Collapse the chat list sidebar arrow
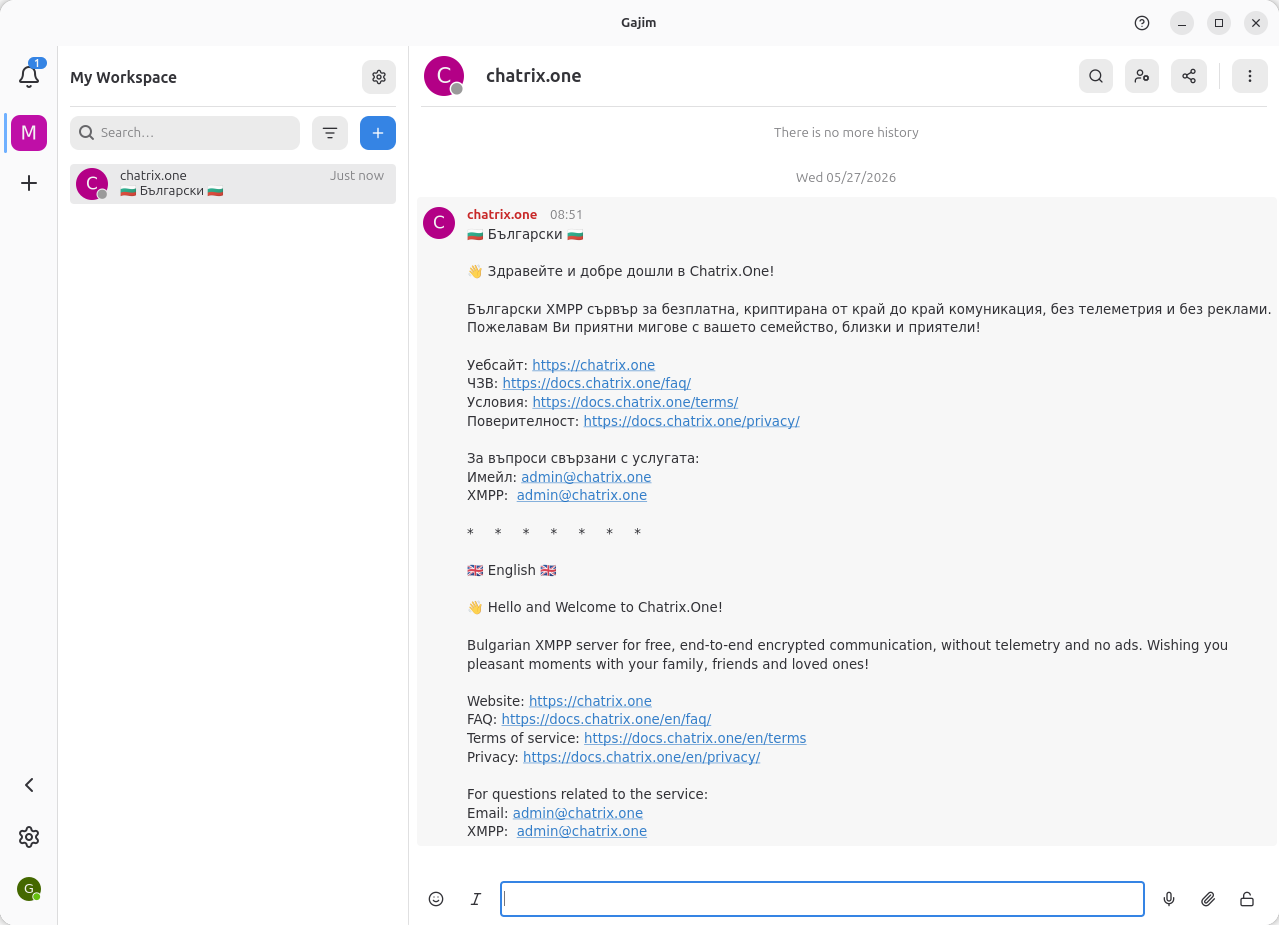Image resolution: width=1279 pixels, height=925 pixels. [29, 785]
